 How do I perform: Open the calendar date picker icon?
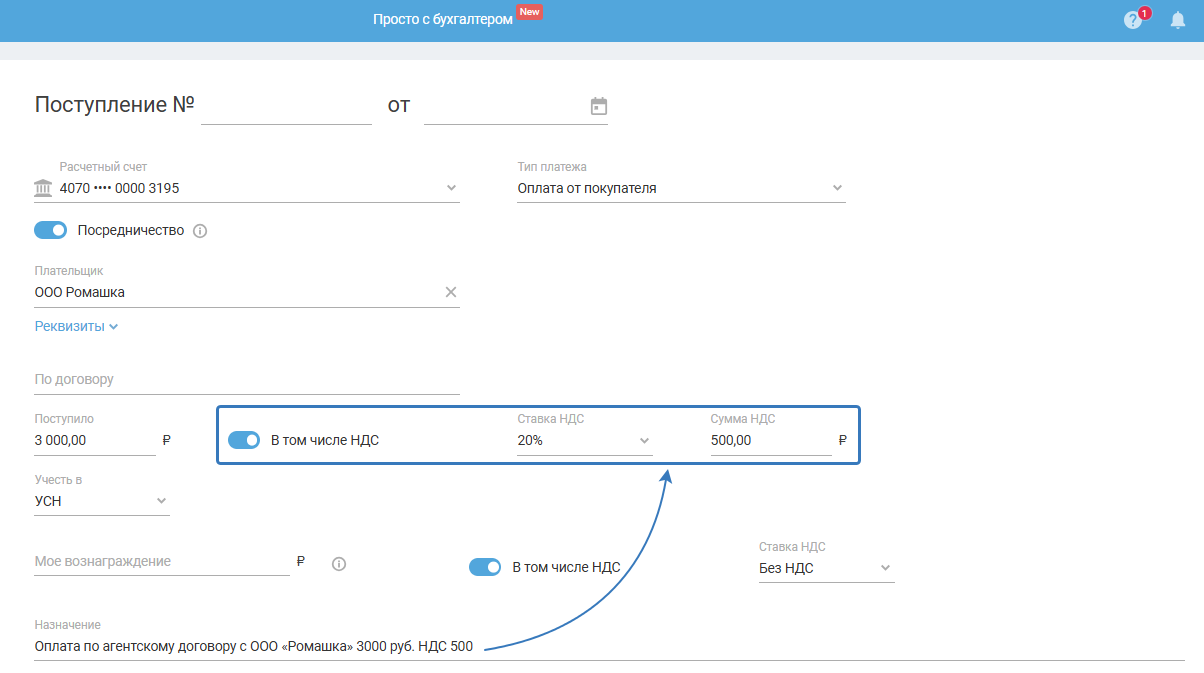coord(599,106)
